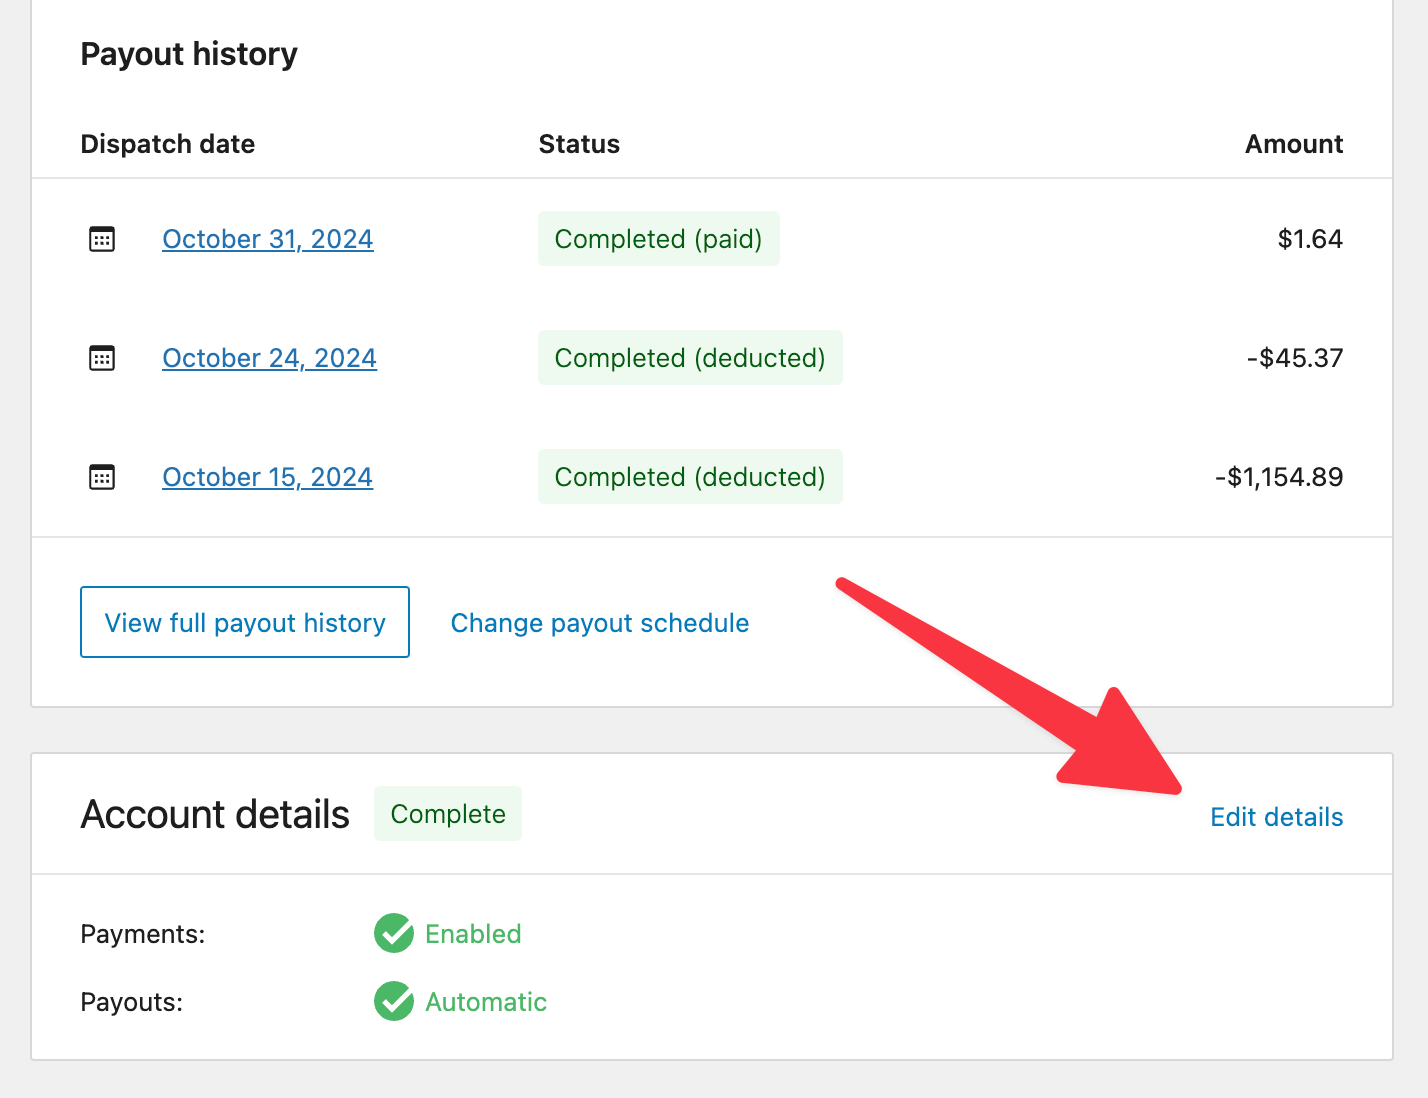The image size is (1428, 1098).
Task: Select the Completed (paid) status badge
Action: click(x=658, y=238)
